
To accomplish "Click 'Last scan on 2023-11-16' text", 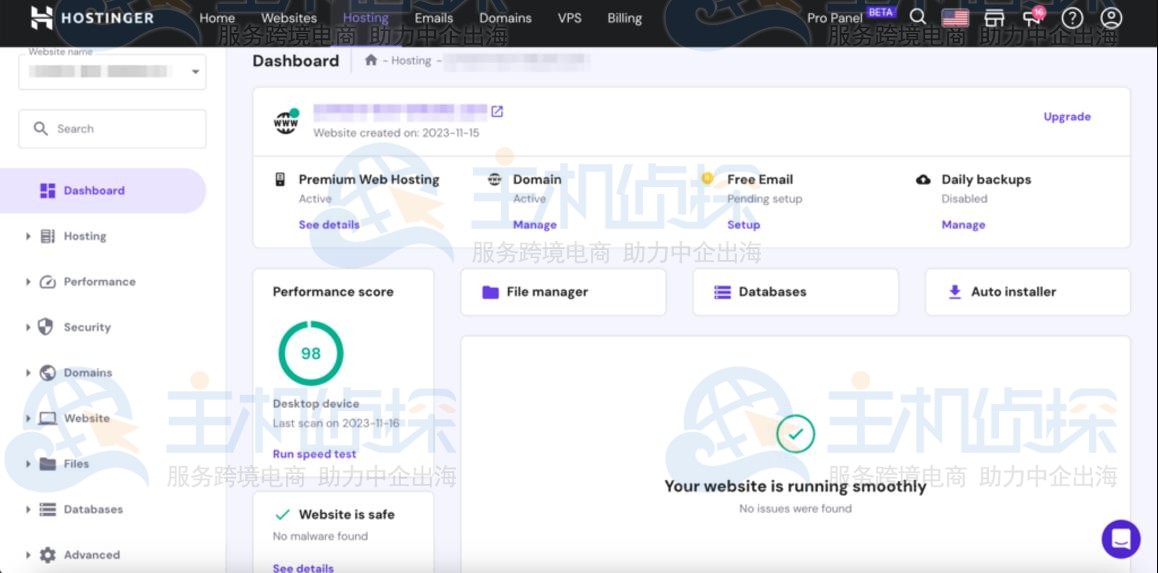I will tap(336, 423).
